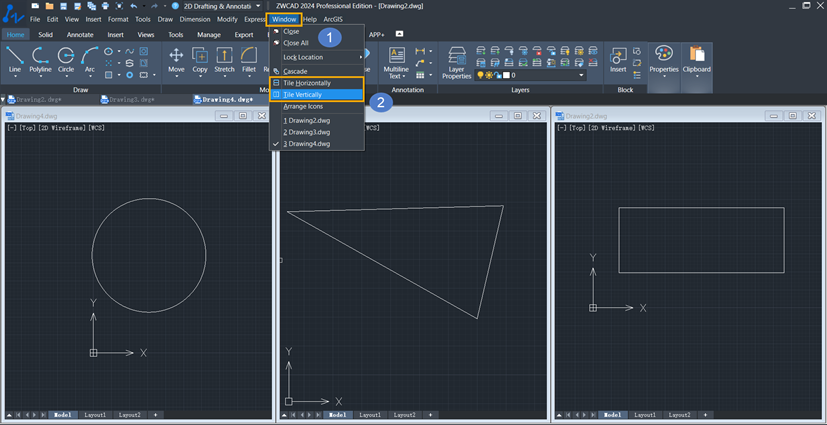
Task: Toggle layer 0 freeze sun icon
Action: pyautogui.click(x=489, y=75)
